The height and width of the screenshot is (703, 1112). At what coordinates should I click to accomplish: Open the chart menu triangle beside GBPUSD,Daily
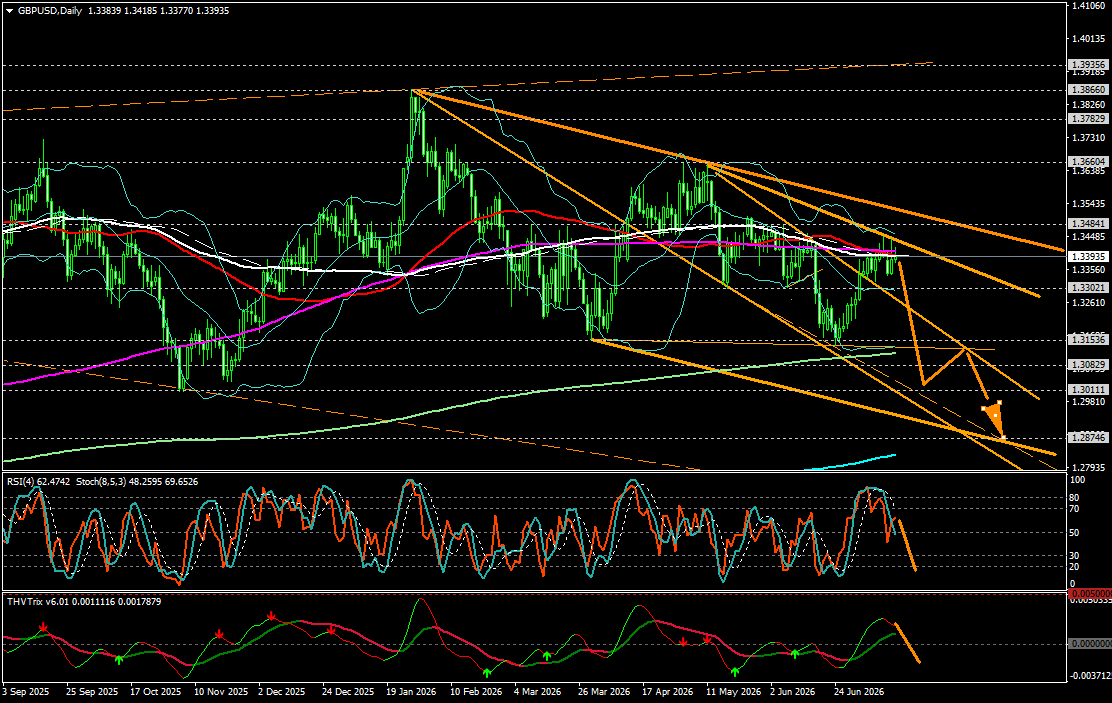tap(9, 11)
